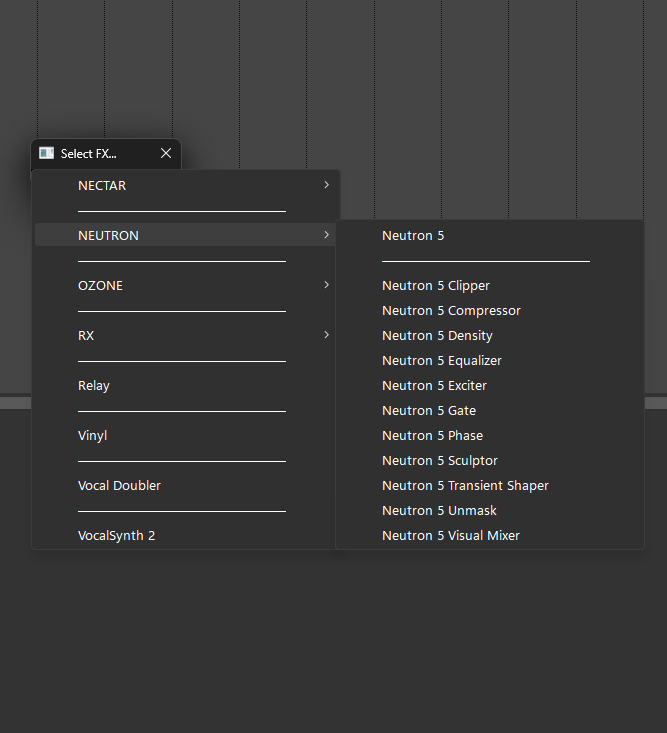The height and width of the screenshot is (733, 667).
Task: Insert Neutron 5 Gate
Action: pos(428,410)
